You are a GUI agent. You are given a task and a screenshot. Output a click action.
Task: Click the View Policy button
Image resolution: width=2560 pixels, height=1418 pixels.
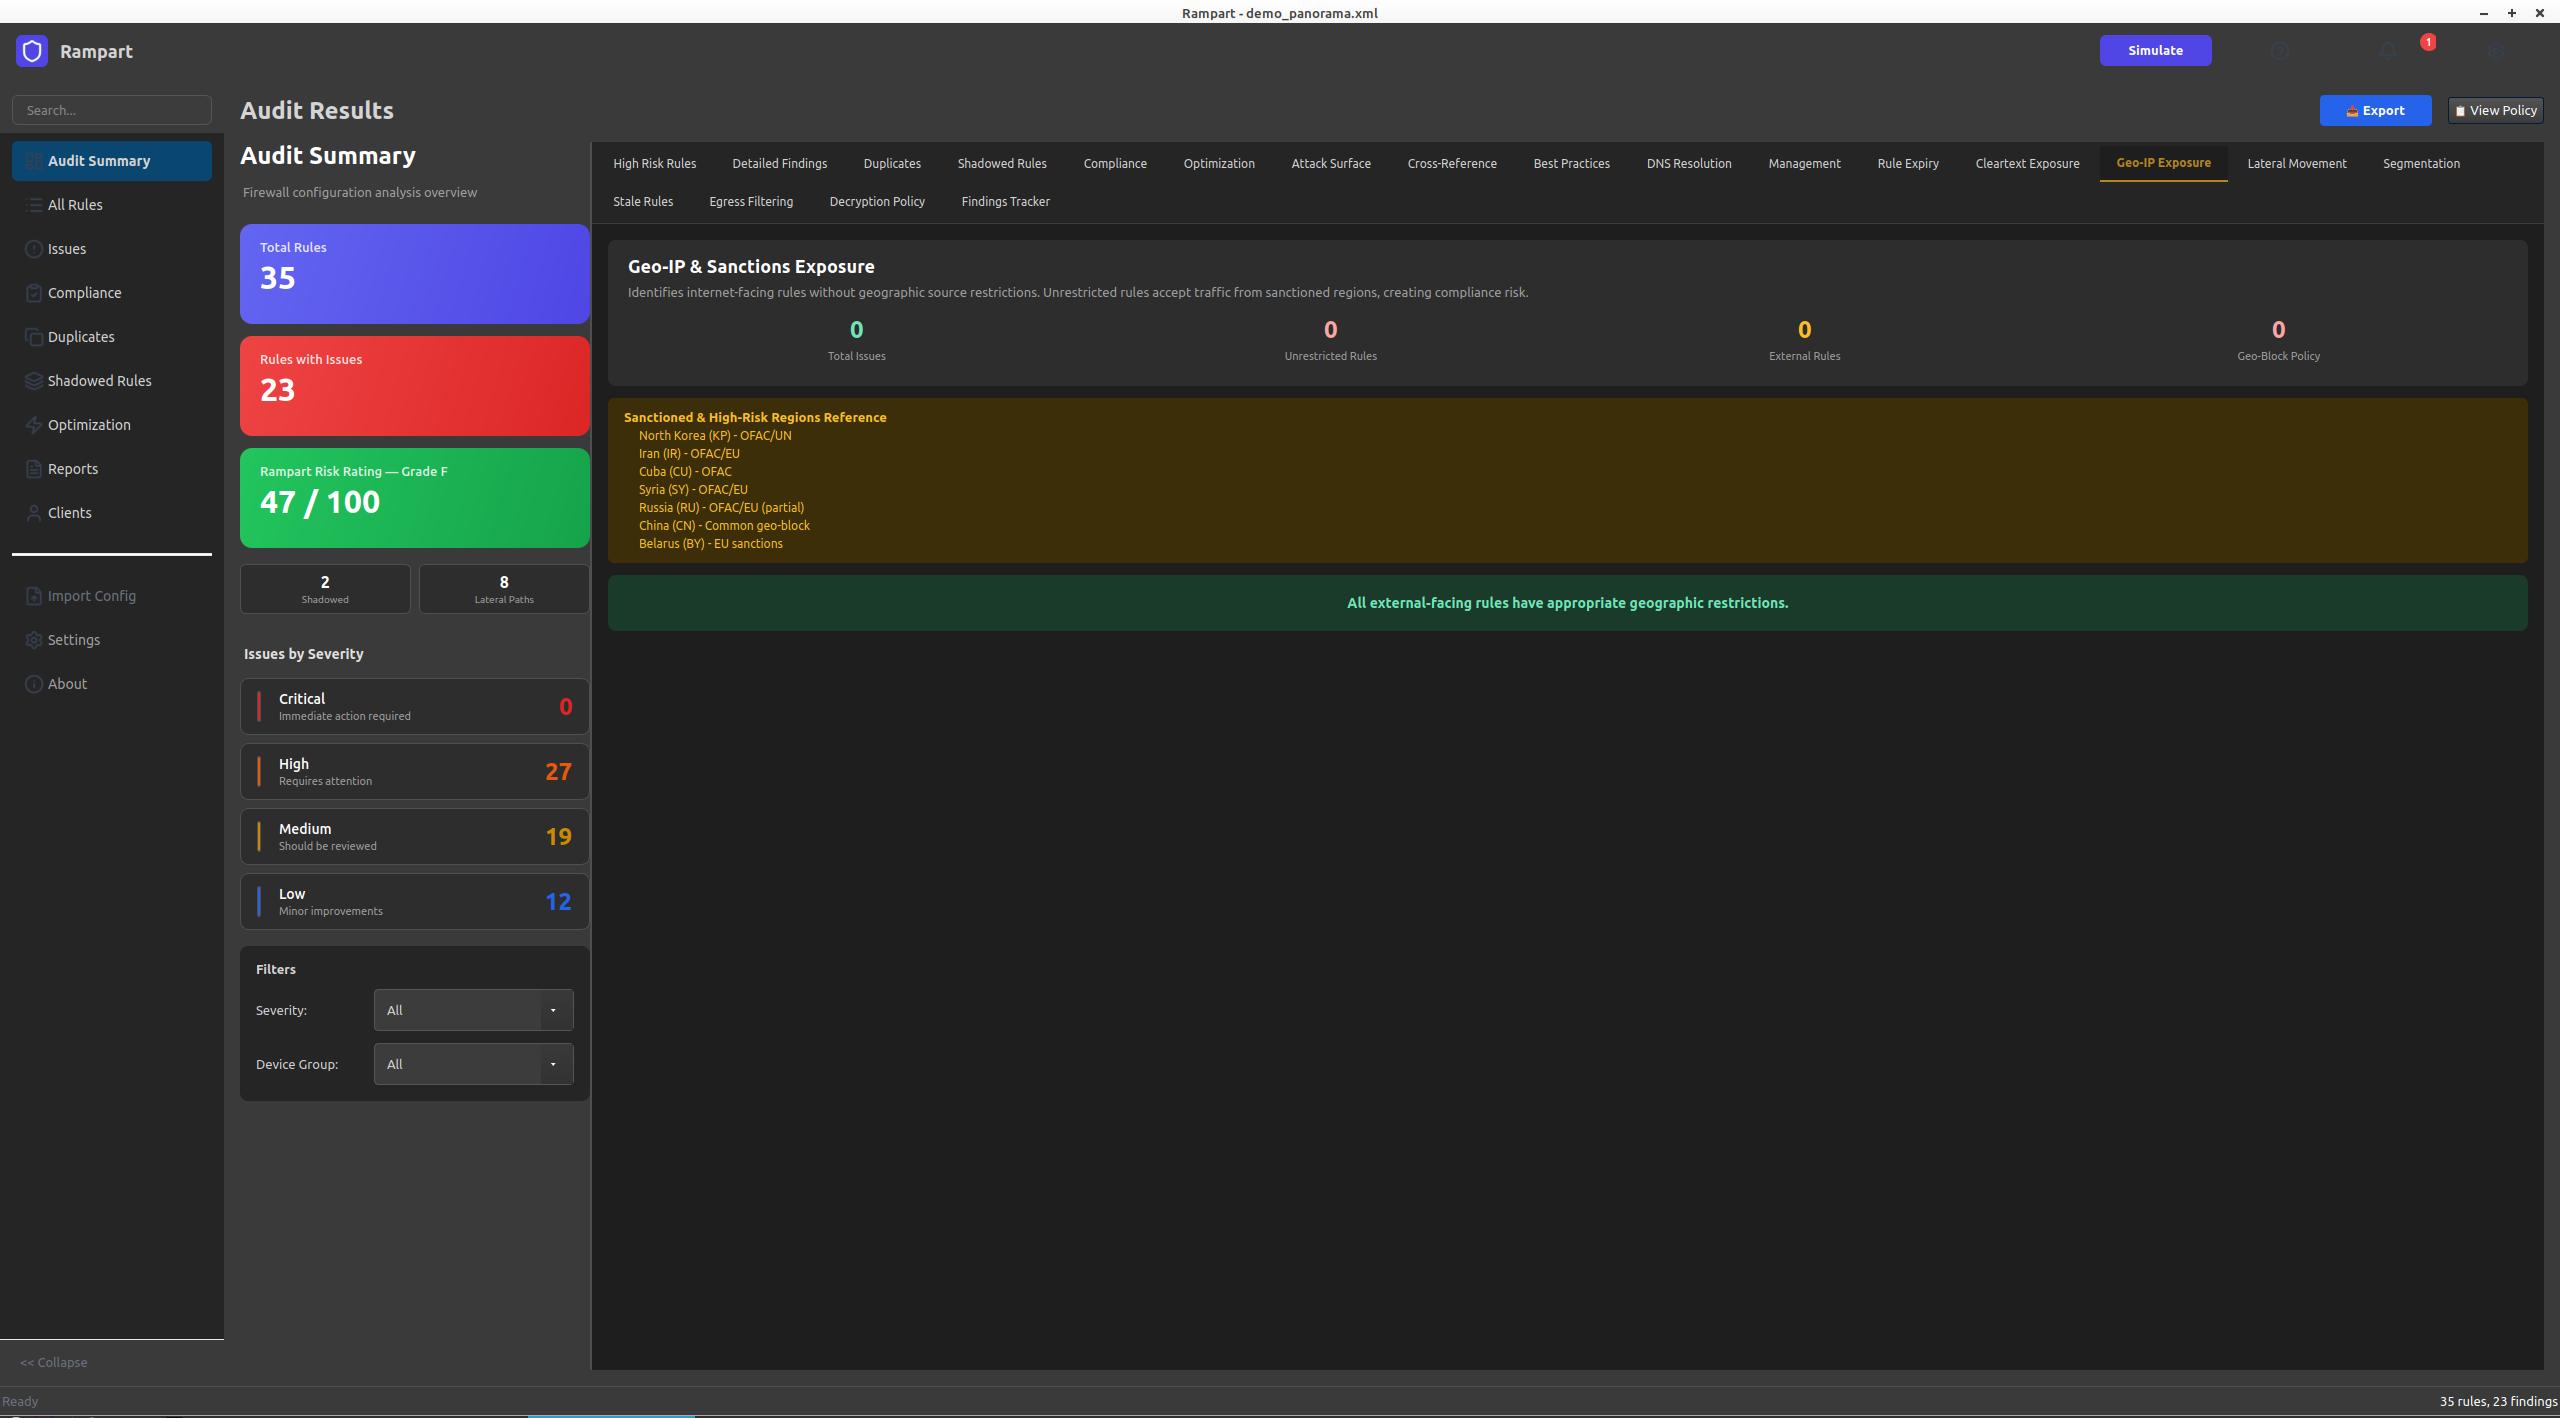(x=2495, y=110)
